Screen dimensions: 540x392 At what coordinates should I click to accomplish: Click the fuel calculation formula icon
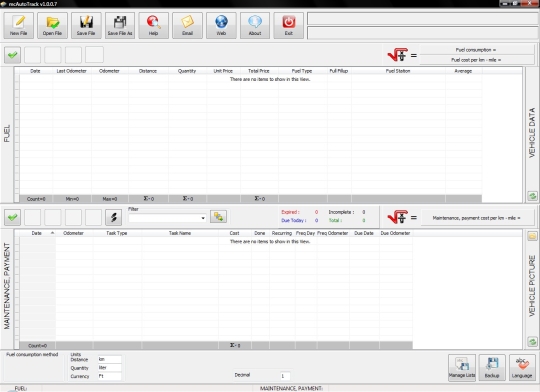click(397, 55)
